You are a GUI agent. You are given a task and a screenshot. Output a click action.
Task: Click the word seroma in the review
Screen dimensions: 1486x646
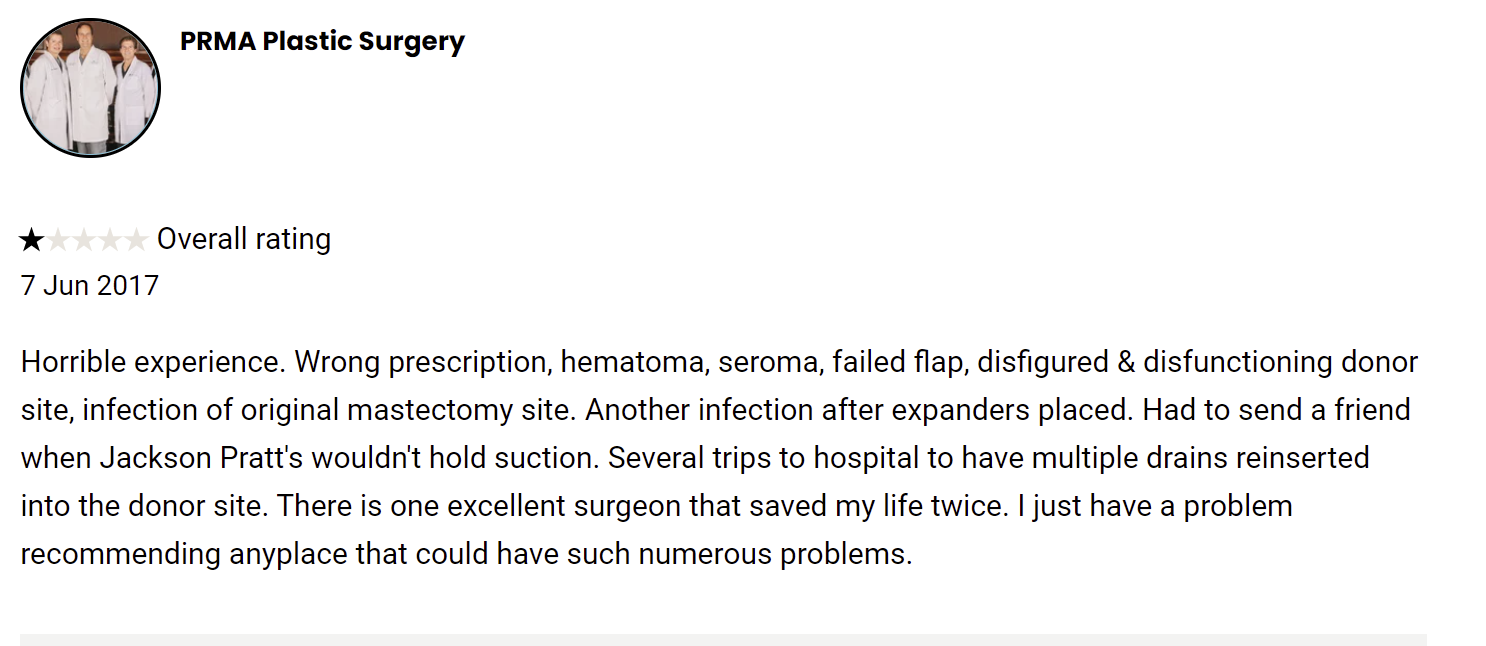(768, 362)
